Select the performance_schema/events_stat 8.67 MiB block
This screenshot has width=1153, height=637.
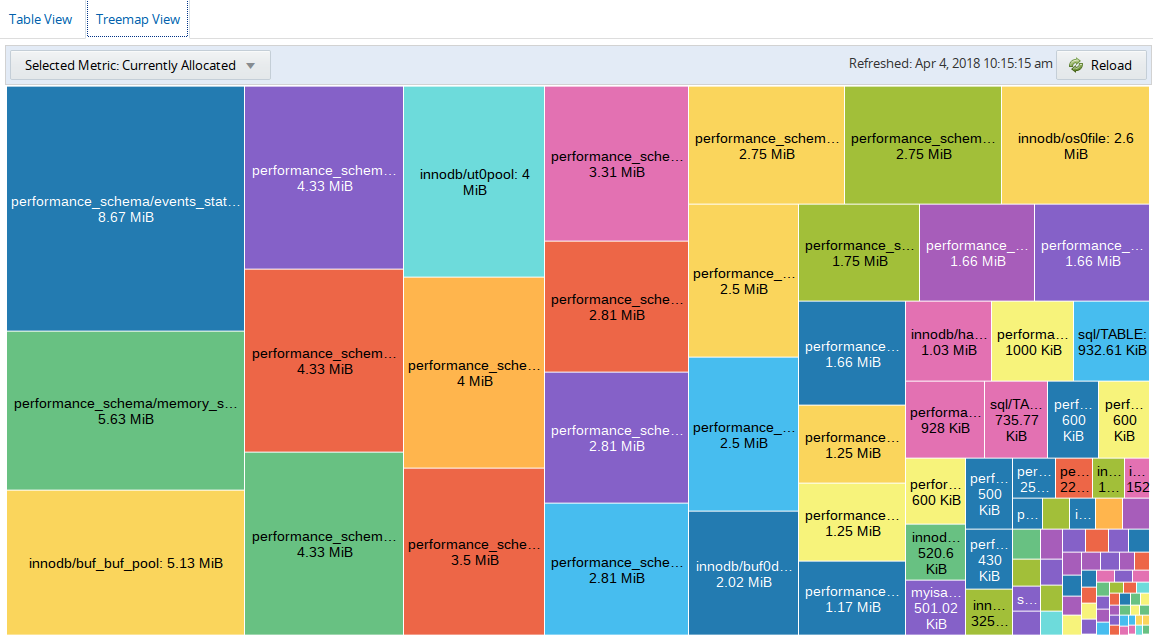click(x=125, y=209)
